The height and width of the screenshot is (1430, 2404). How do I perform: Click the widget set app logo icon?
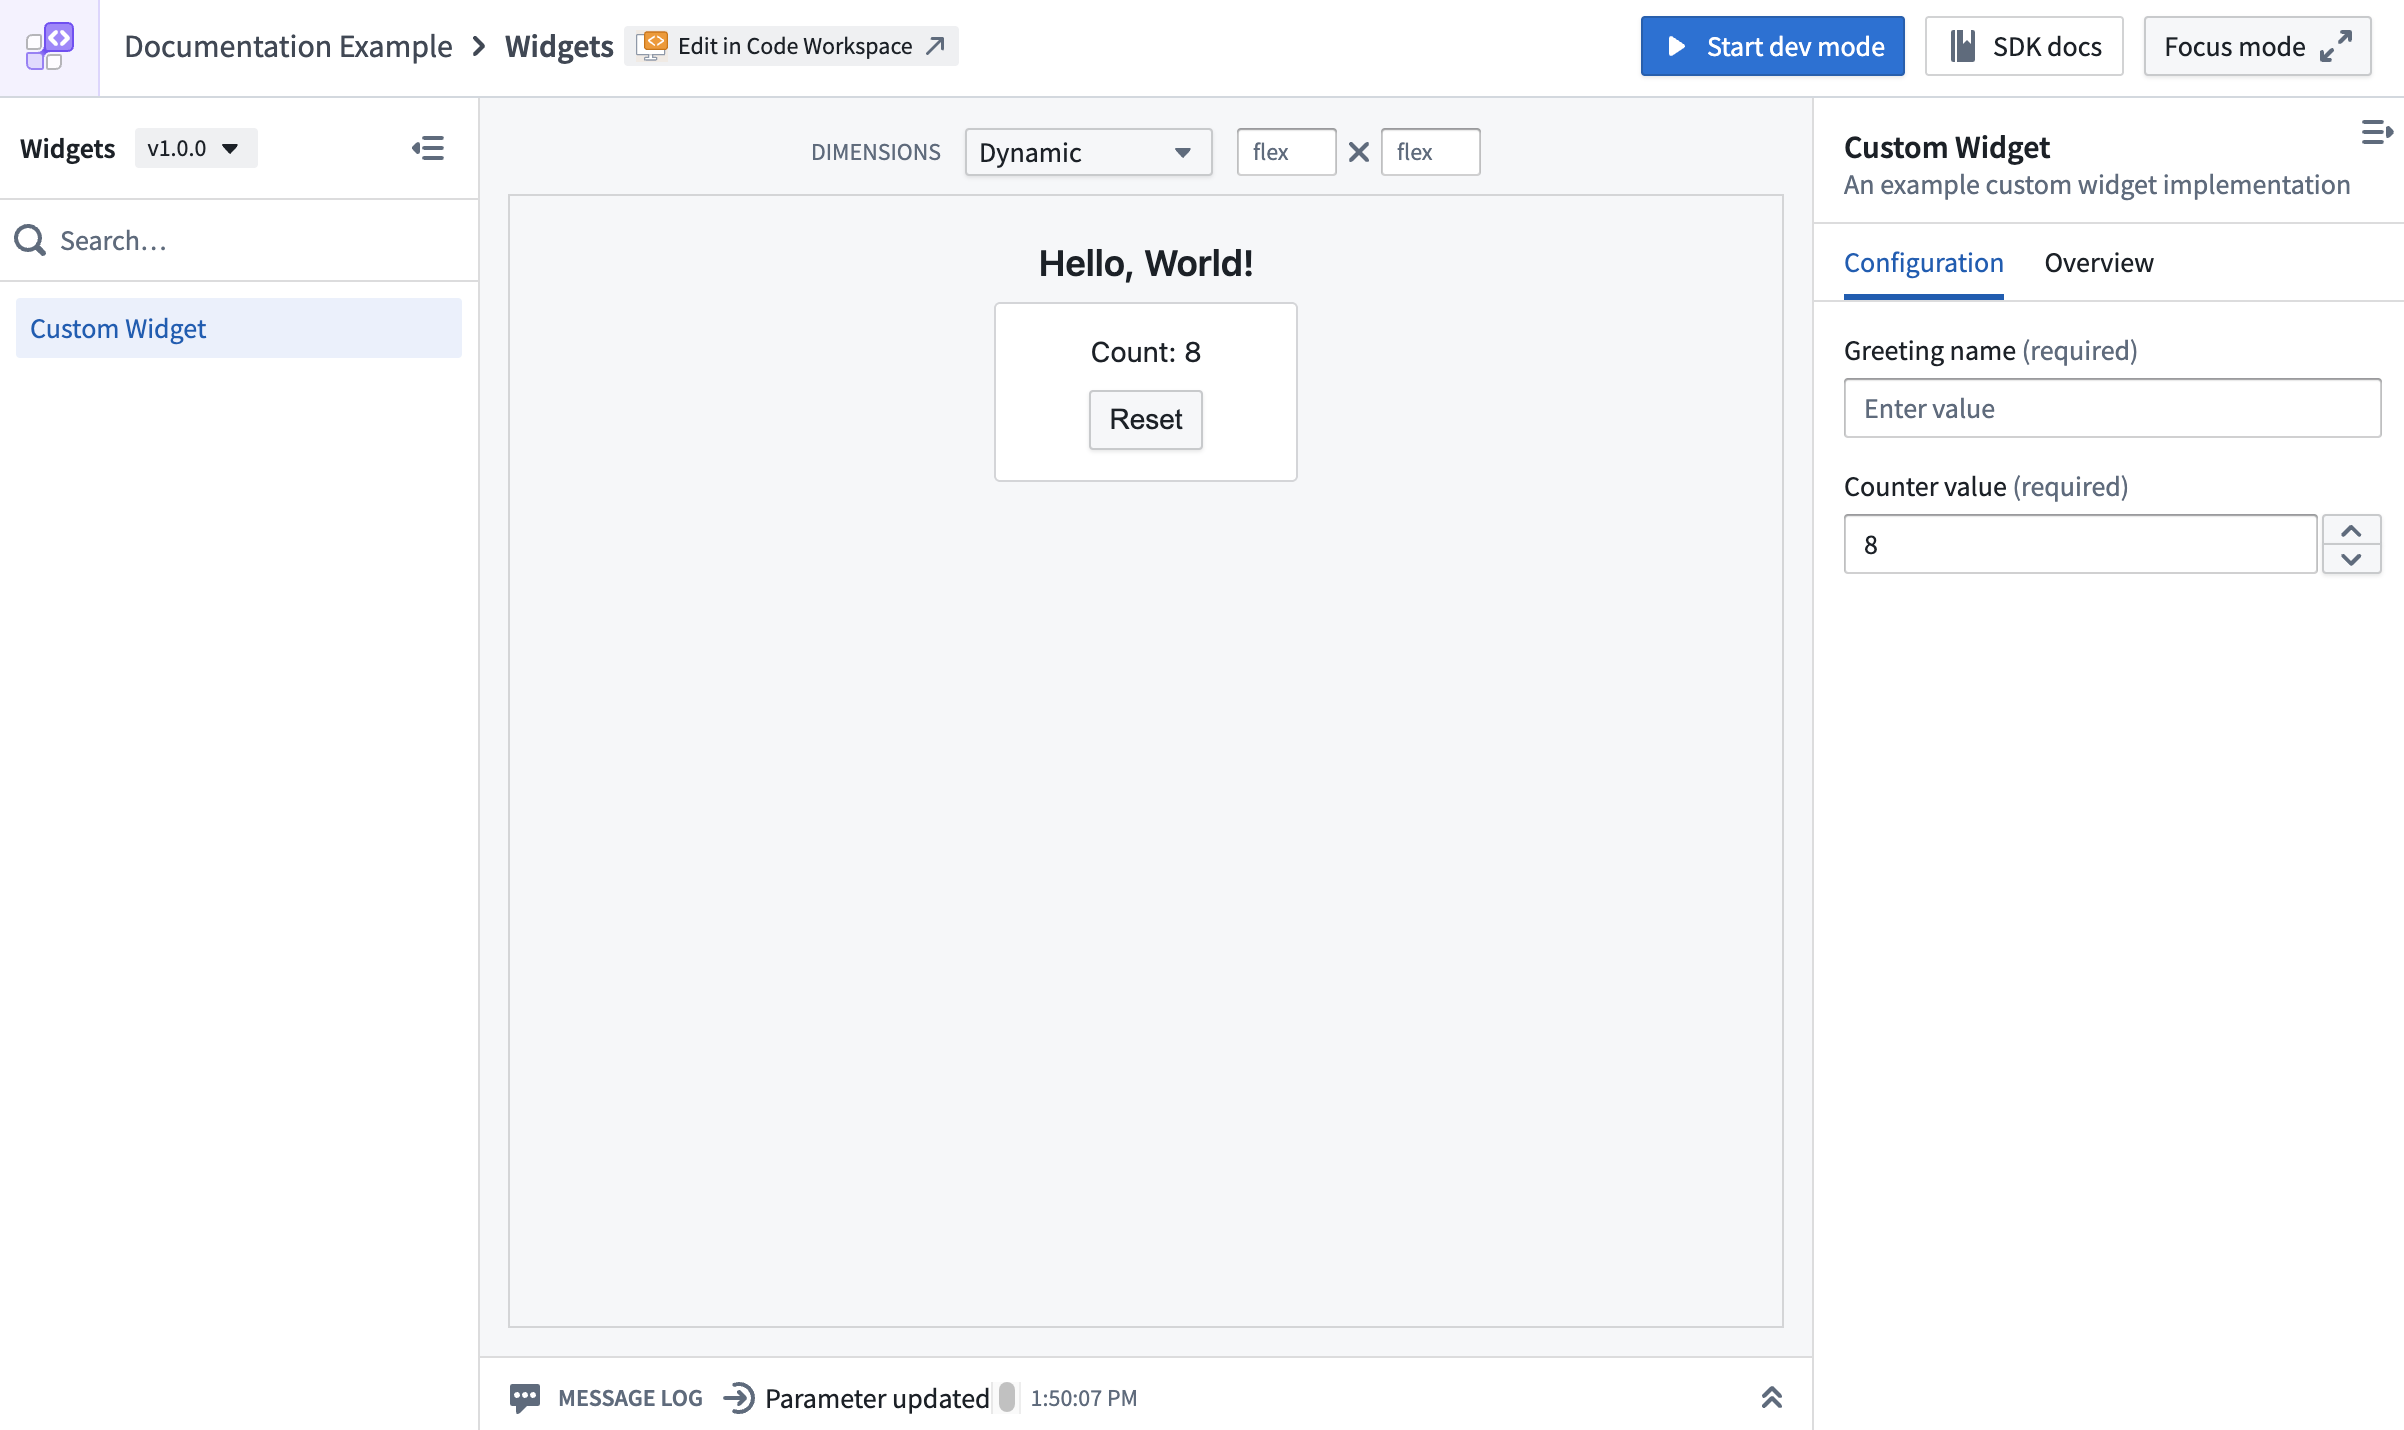coord(49,47)
